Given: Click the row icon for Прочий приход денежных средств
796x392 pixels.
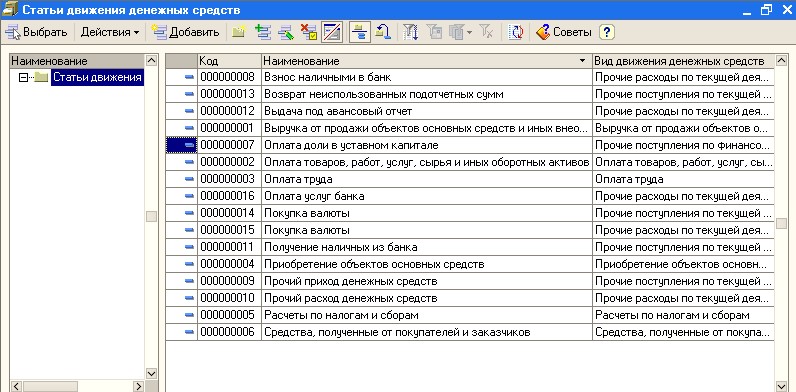Looking at the screenshot, I should tap(189, 281).
